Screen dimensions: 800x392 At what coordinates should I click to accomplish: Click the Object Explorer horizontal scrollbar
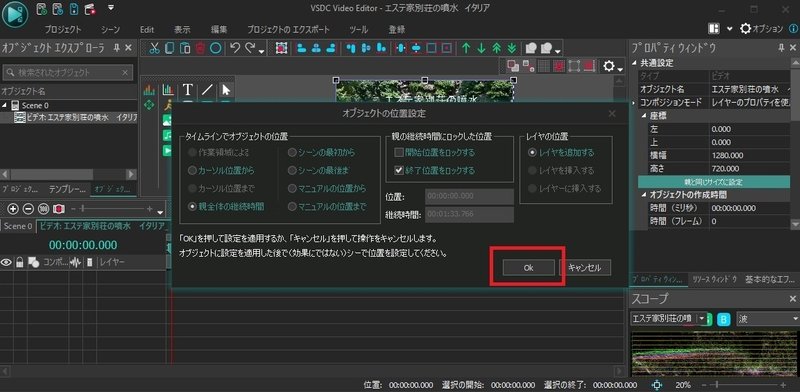click(68, 175)
